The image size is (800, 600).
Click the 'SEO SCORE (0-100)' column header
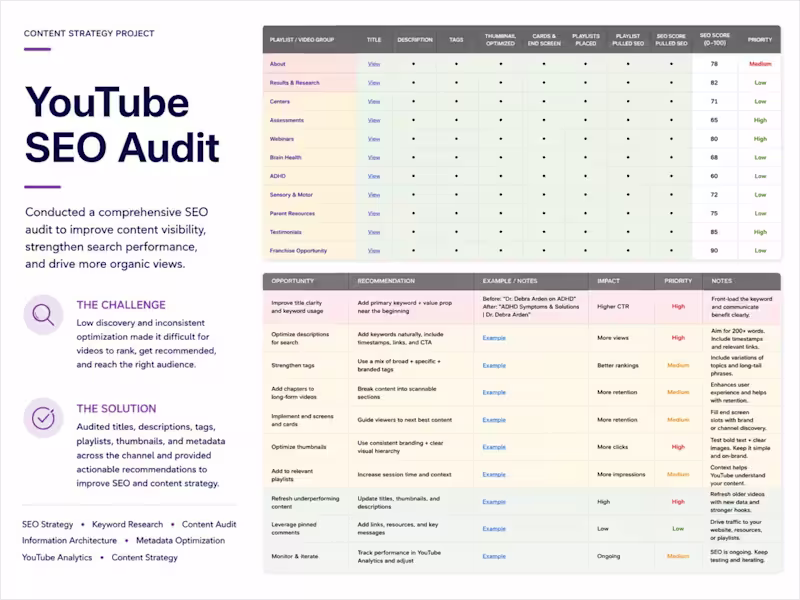[x=714, y=39]
